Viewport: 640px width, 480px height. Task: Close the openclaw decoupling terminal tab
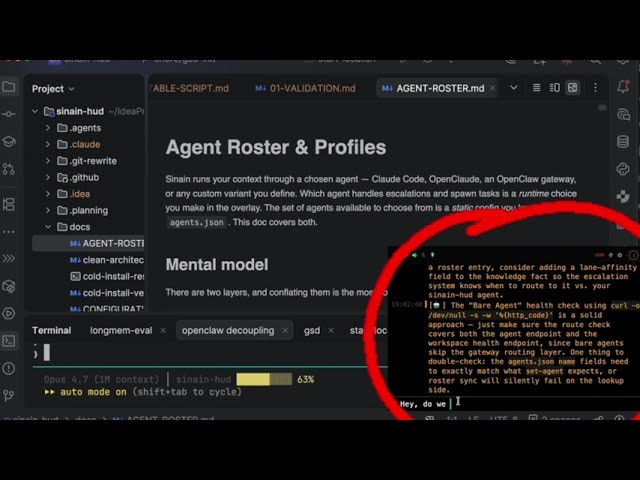click(285, 331)
